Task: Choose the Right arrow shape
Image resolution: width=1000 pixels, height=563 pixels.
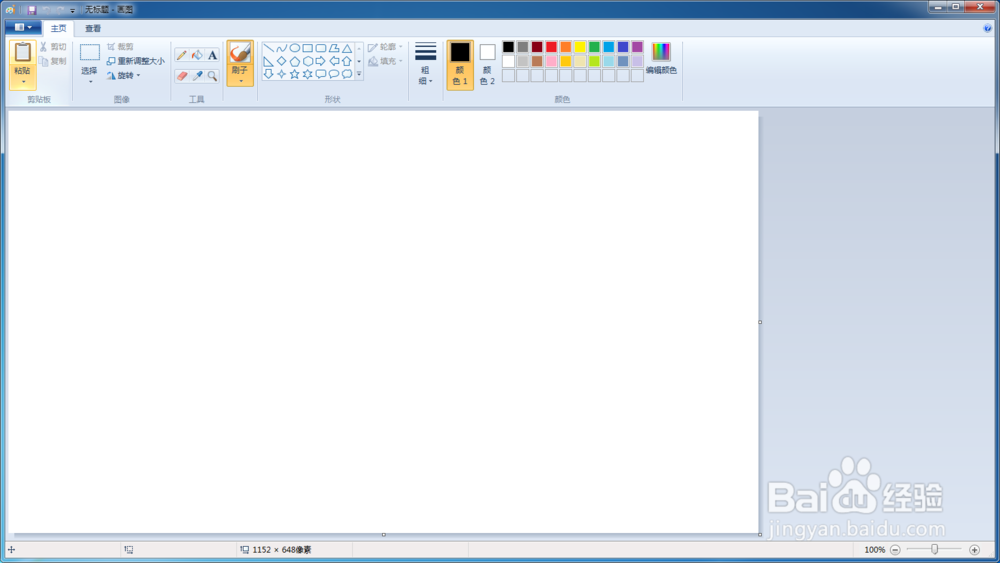Action: coord(321,61)
